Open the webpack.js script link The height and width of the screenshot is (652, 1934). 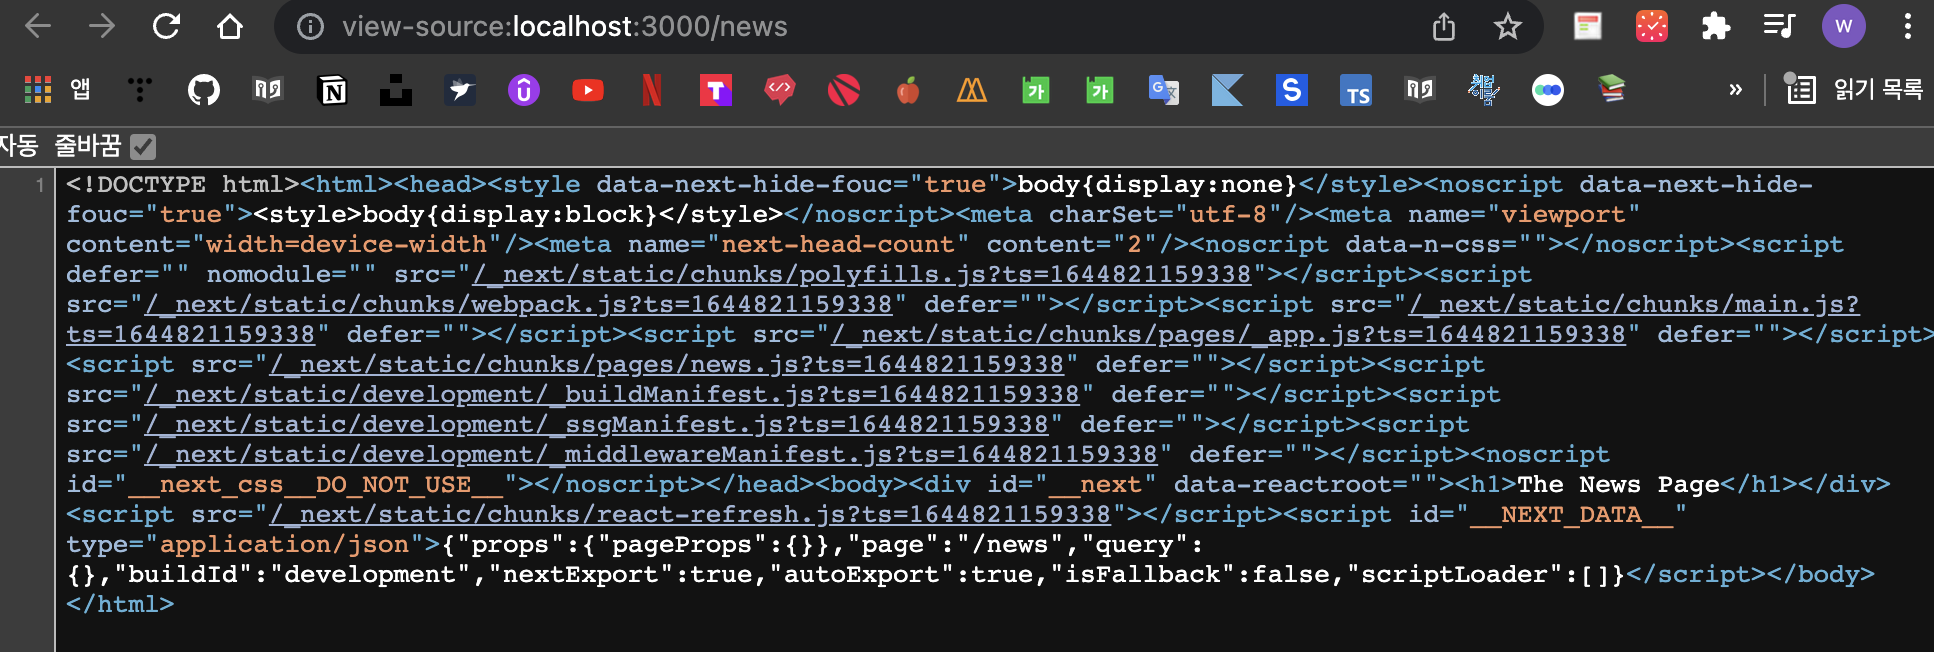[x=518, y=304]
